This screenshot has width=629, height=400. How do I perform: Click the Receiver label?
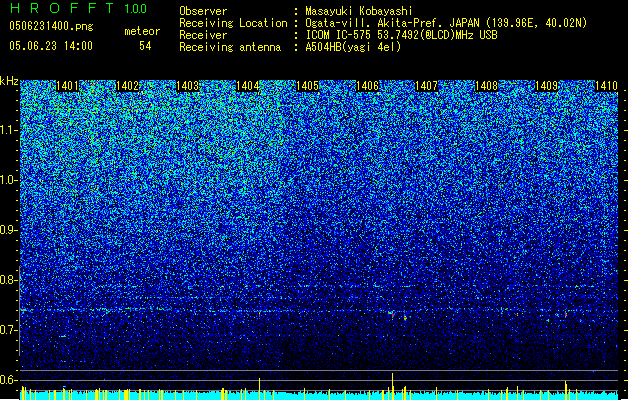(203, 35)
